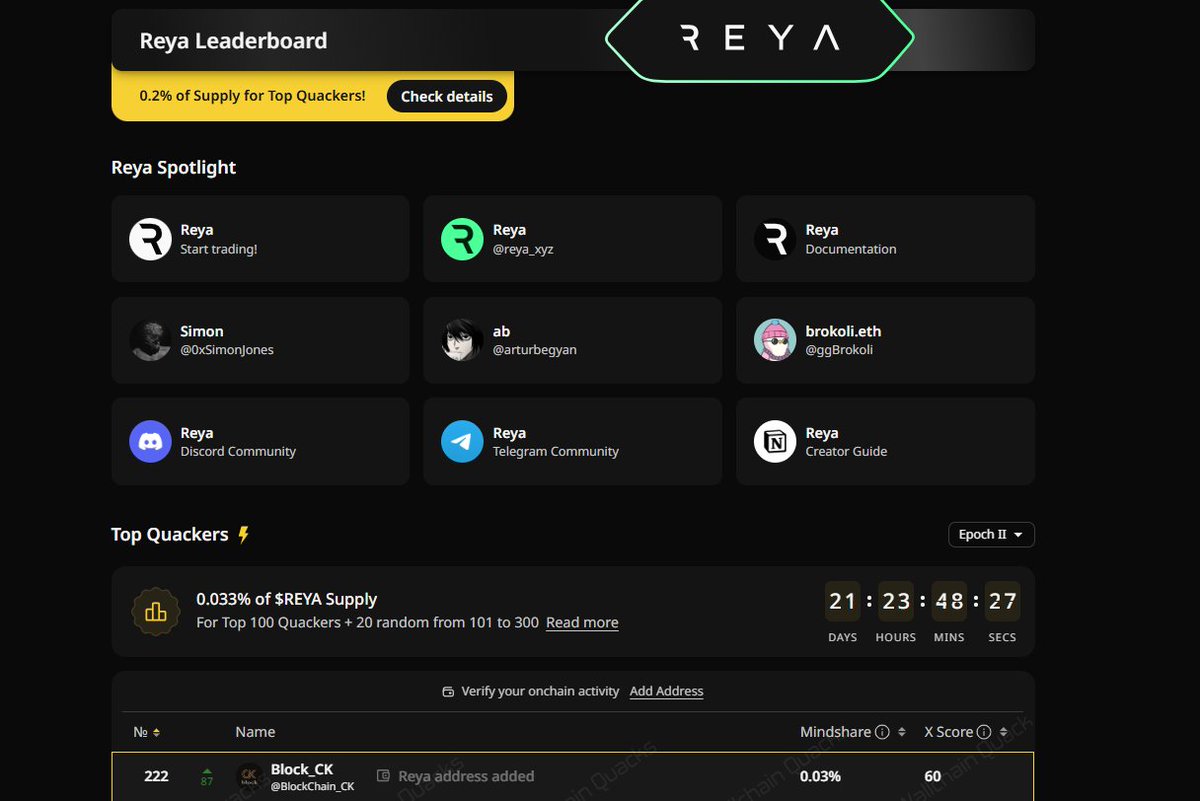The width and height of the screenshot is (1200, 801).
Task: Click the Reya Start trading logo icon
Action: coord(150,239)
